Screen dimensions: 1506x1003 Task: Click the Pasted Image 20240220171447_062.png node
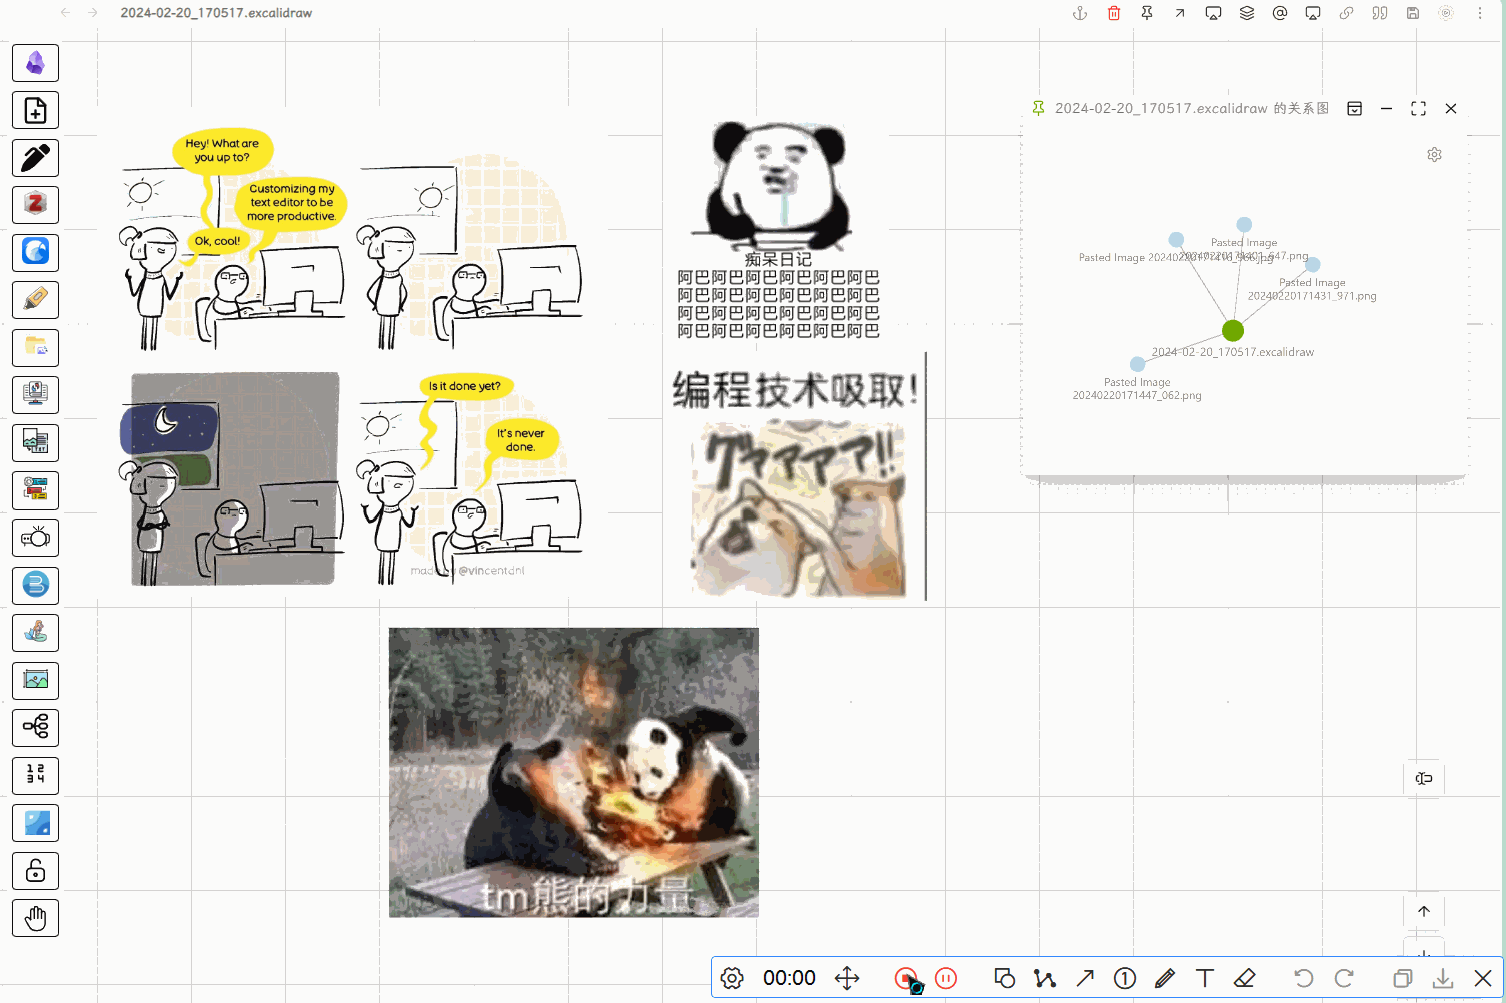[x=1137, y=364]
